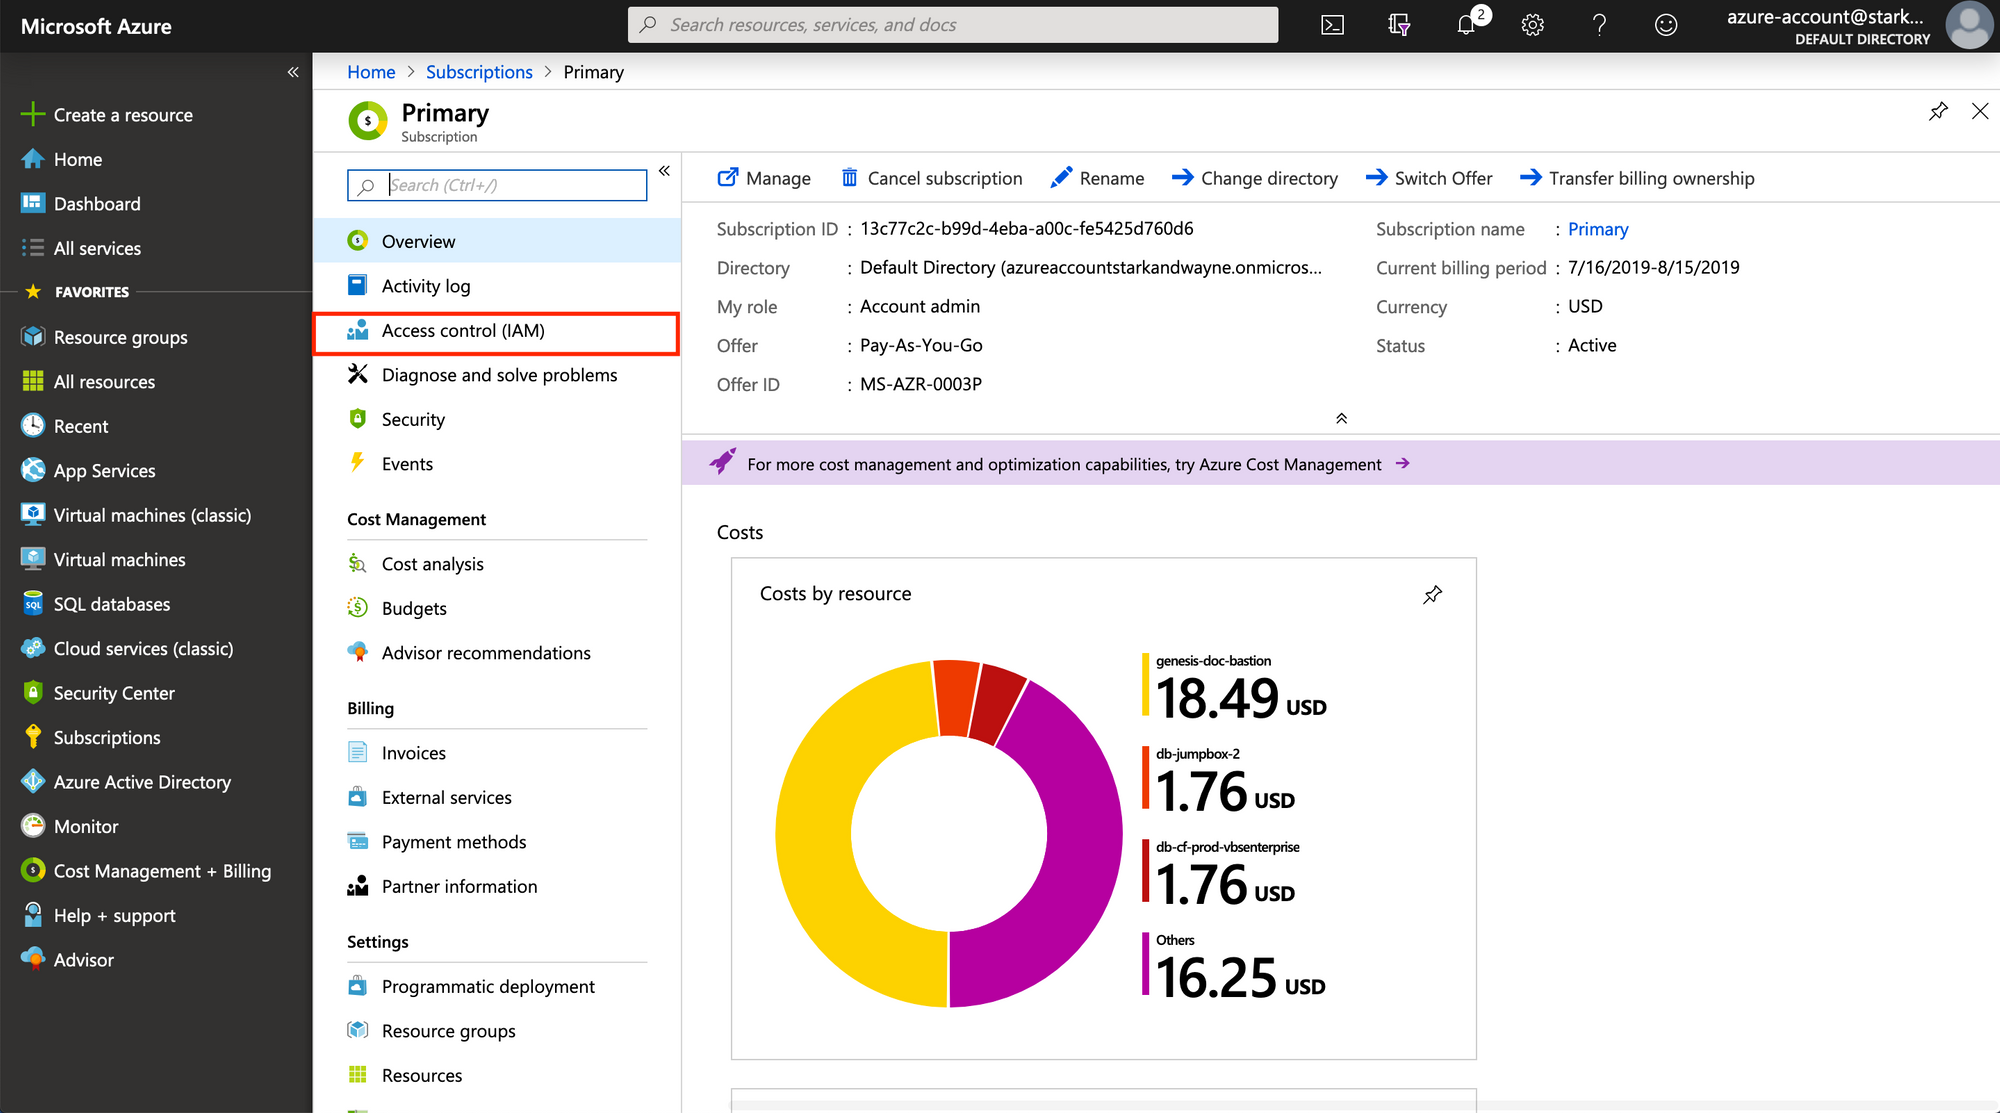Click the Help question mark icon
Viewport: 2000px width, 1113px height.
[1599, 25]
